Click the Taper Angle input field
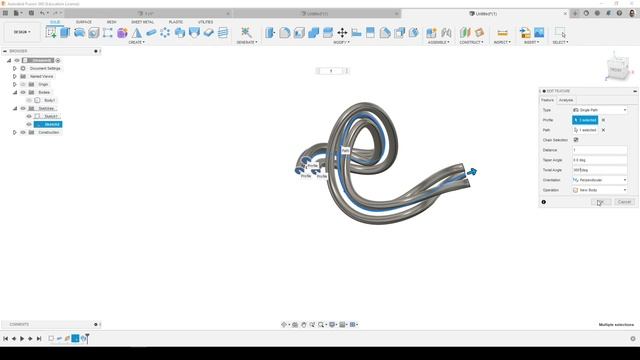This screenshot has width=640, height=360. tap(600, 160)
